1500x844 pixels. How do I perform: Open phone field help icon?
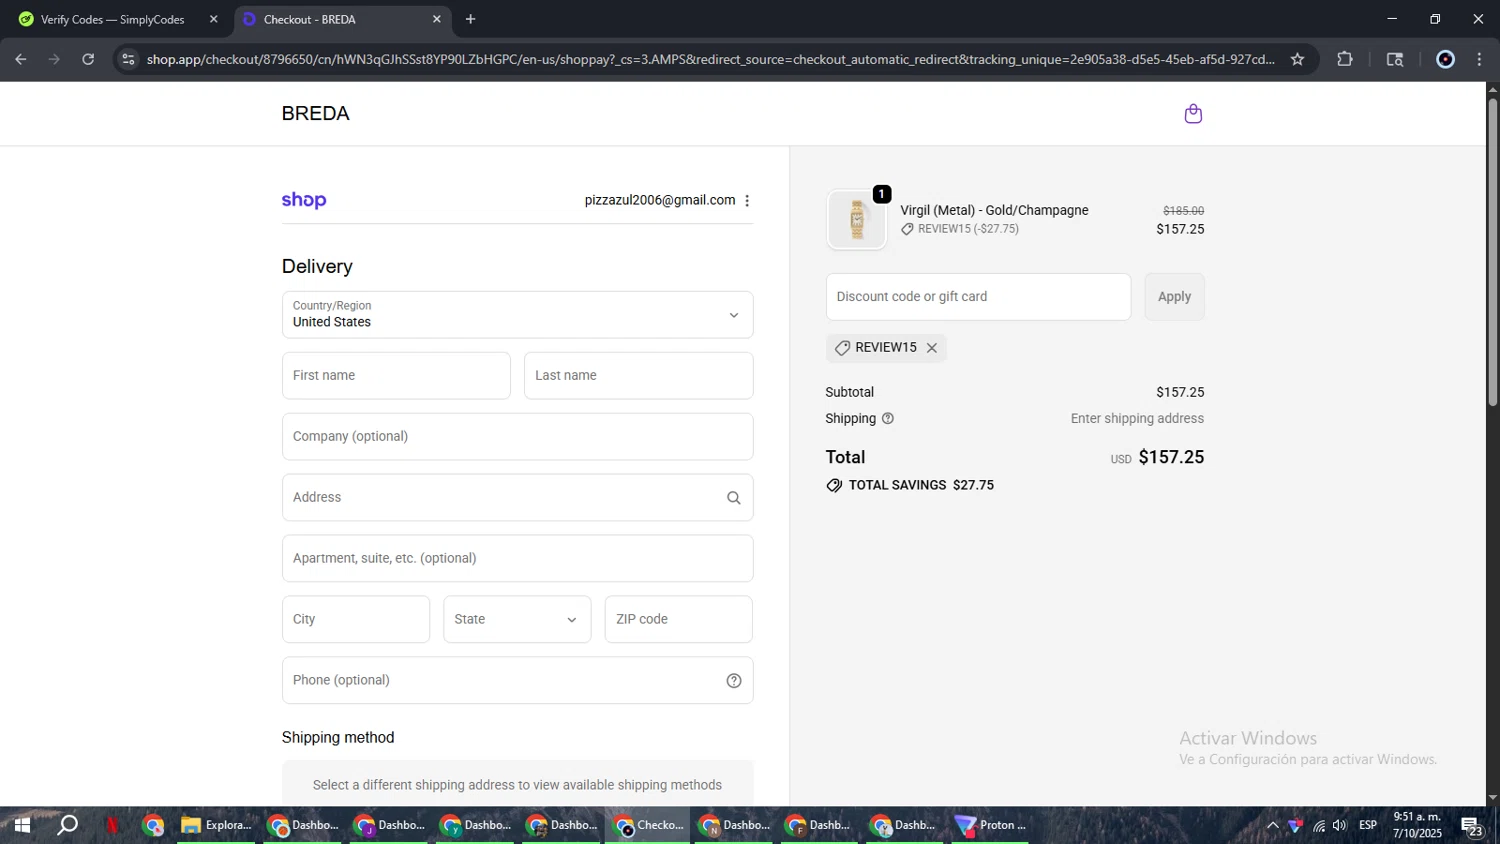[x=733, y=681]
